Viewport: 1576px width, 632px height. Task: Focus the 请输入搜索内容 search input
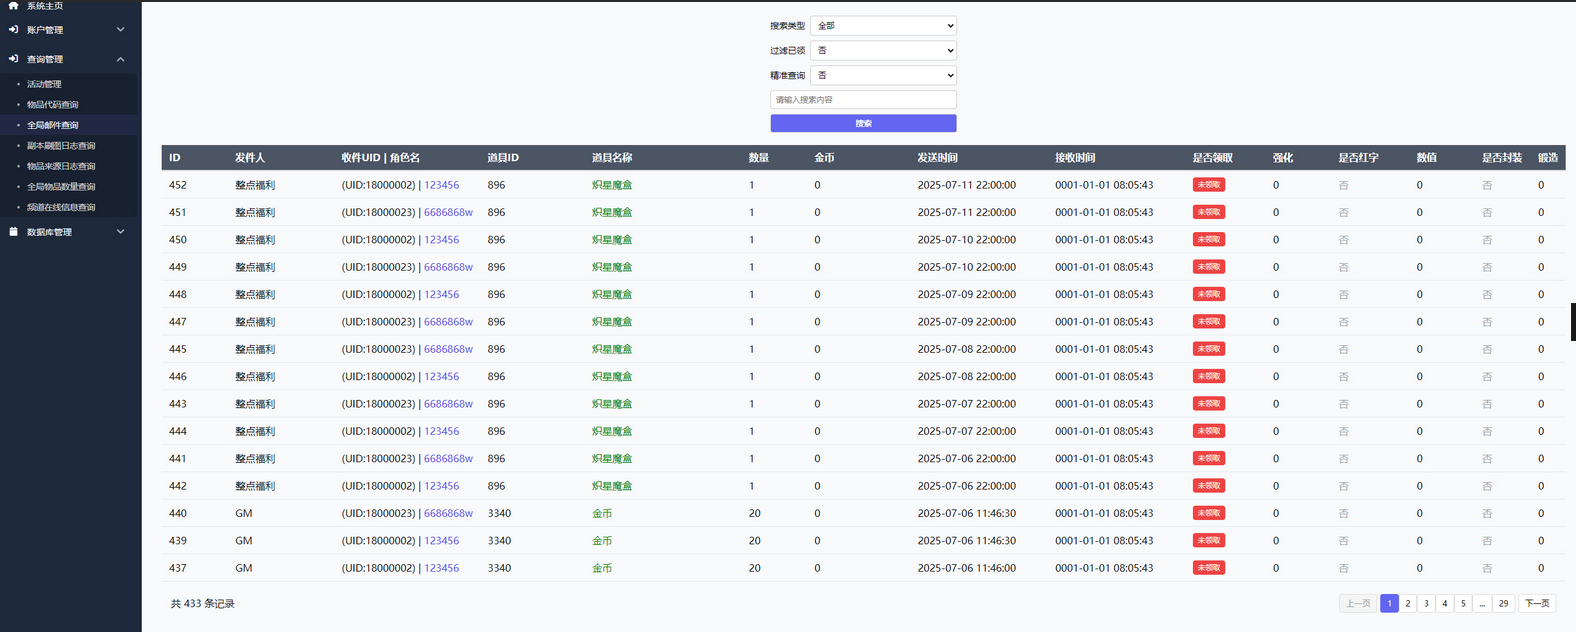pos(863,100)
